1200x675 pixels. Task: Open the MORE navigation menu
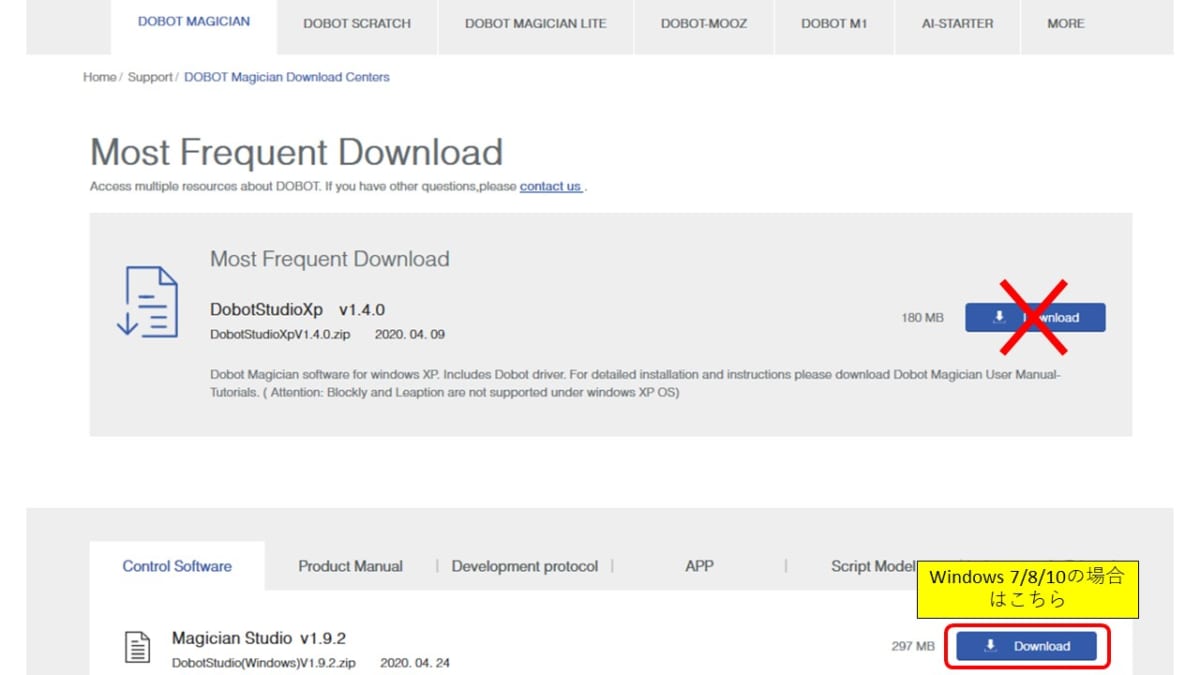click(1065, 24)
